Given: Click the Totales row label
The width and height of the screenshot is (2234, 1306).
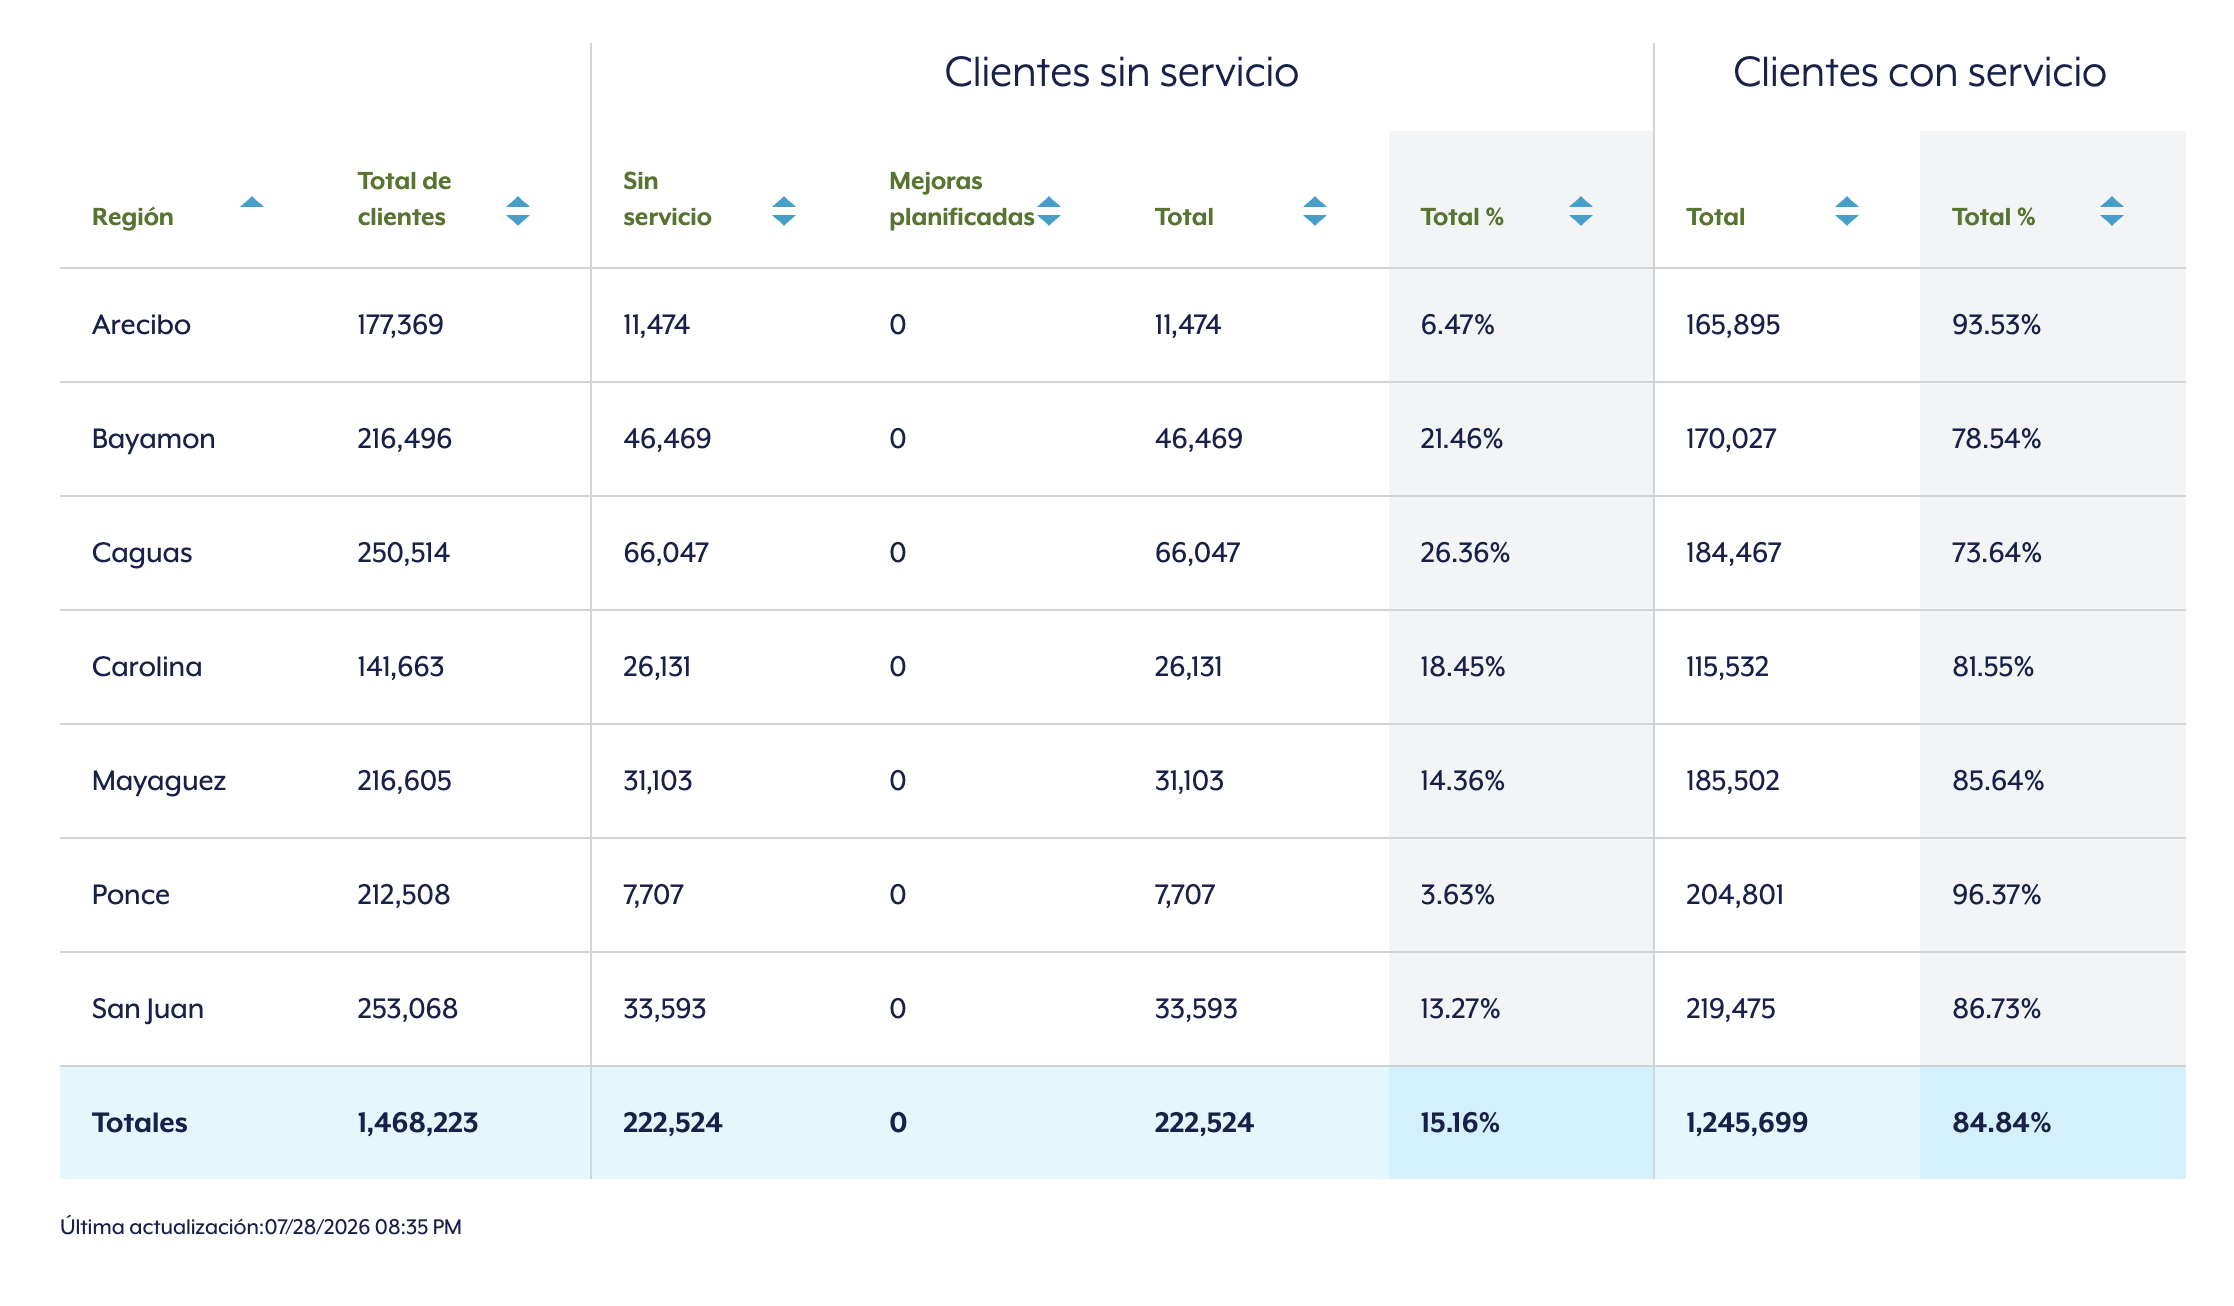Looking at the screenshot, I should (140, 1123).
